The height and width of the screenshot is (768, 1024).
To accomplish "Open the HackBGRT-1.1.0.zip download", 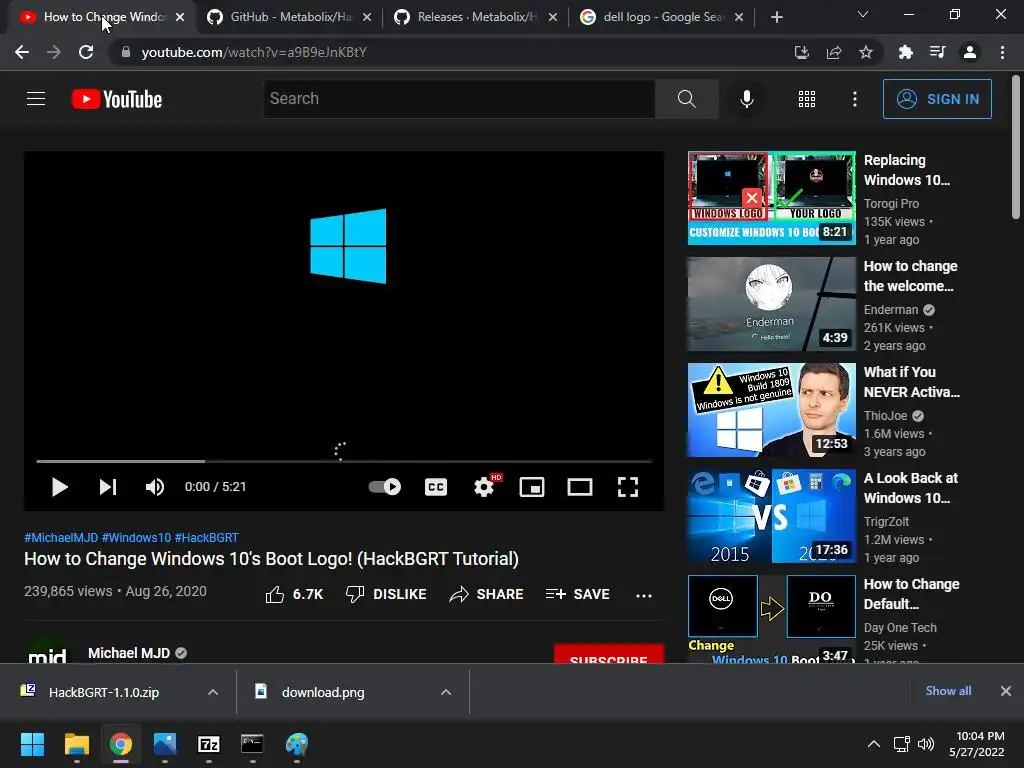I will [104, 692].
